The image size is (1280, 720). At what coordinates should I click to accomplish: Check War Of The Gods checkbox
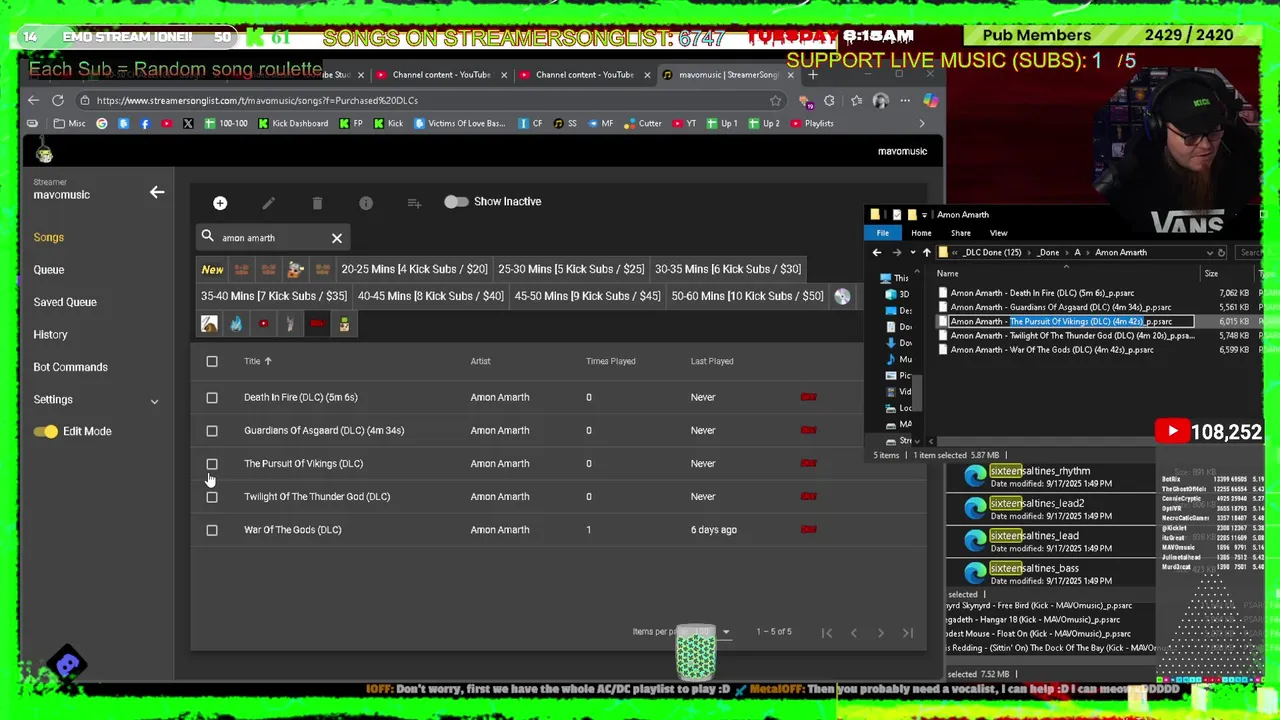point(212,529)
